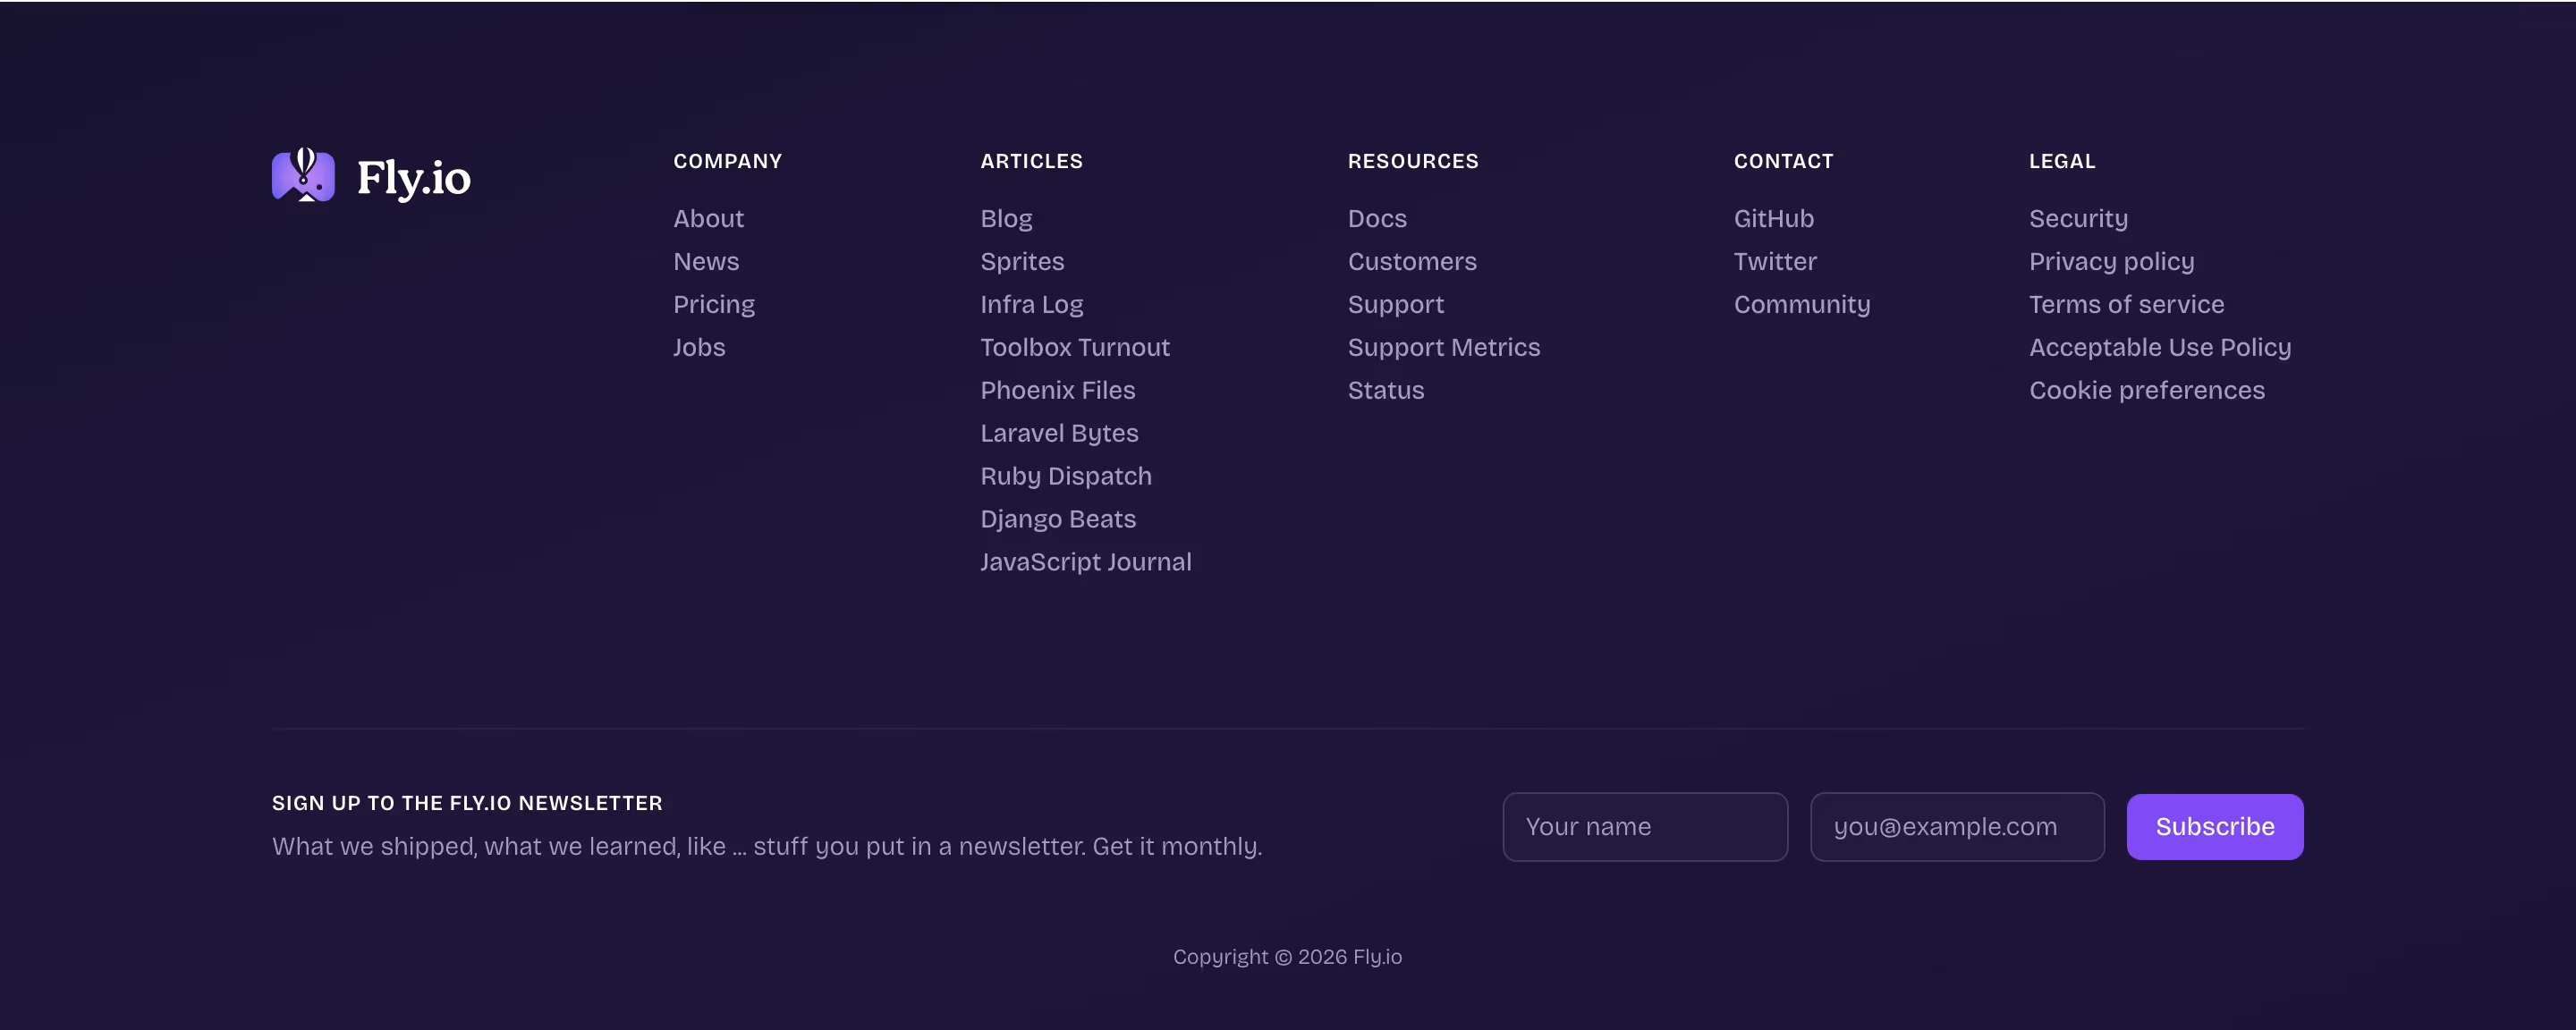
Task: Check the Status page link
Action: point(1386,390)
